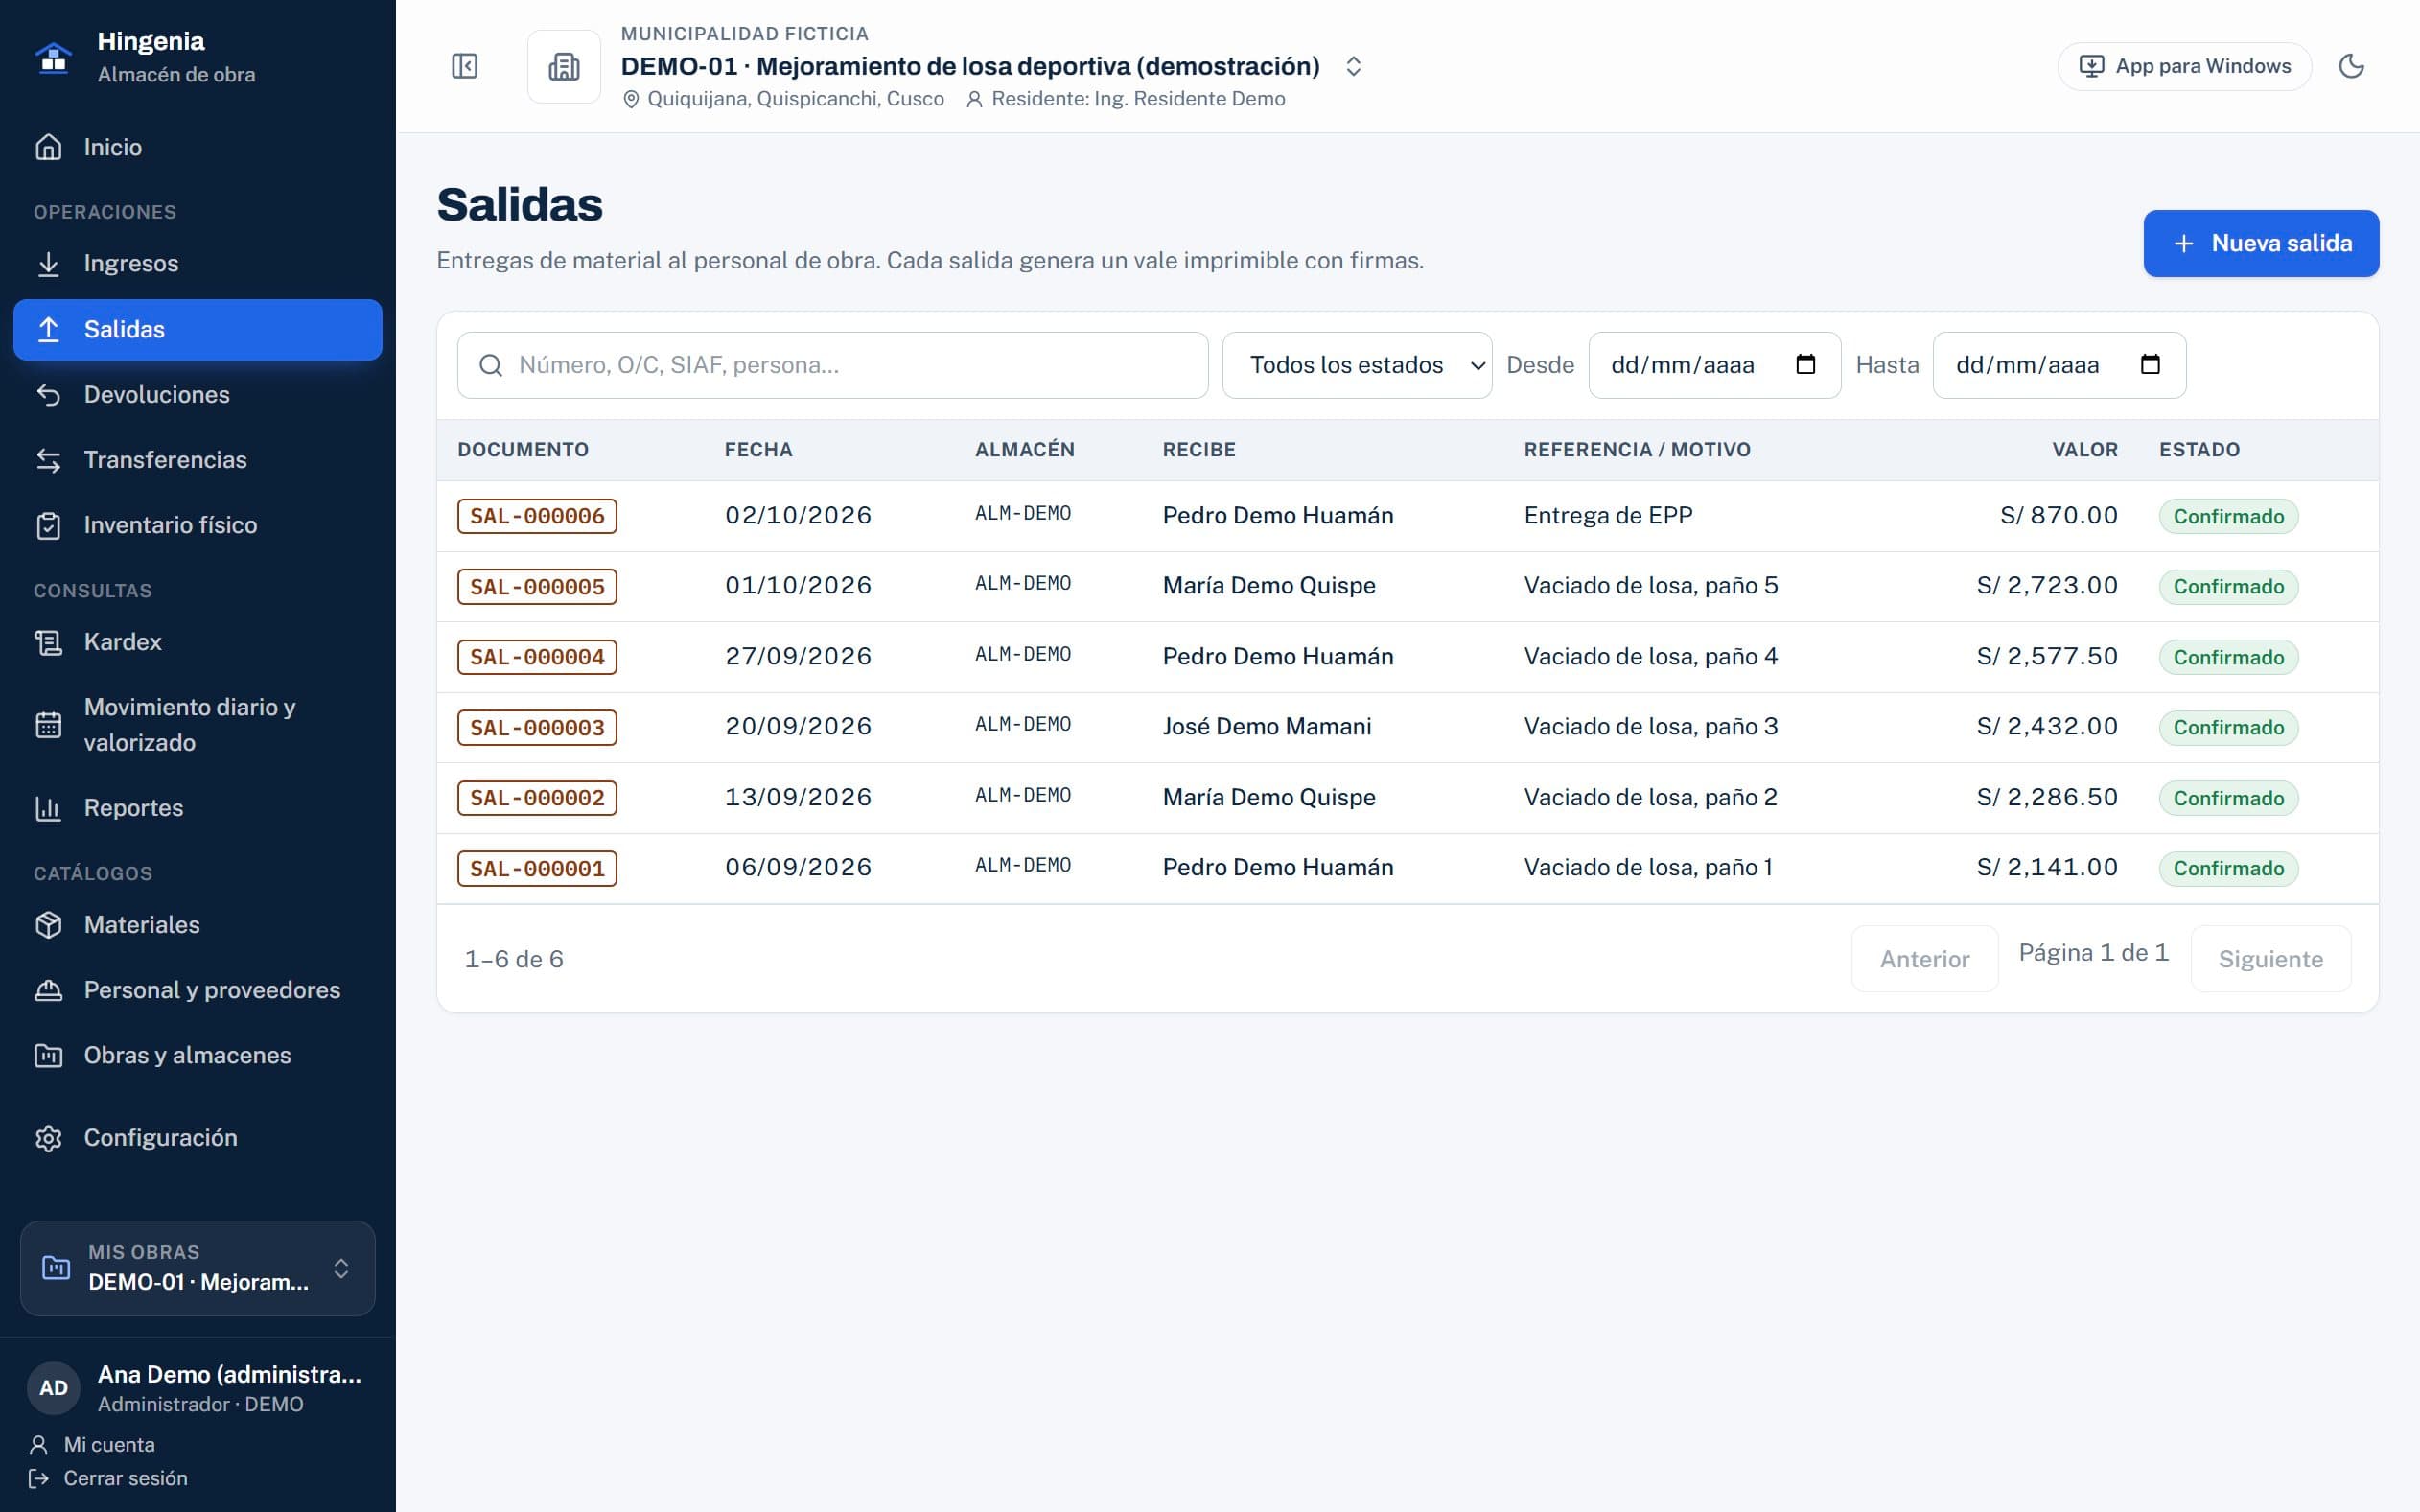Click the Hingenia logo icon
This screenshot has width=2420, height=1512.
(54, 57)
